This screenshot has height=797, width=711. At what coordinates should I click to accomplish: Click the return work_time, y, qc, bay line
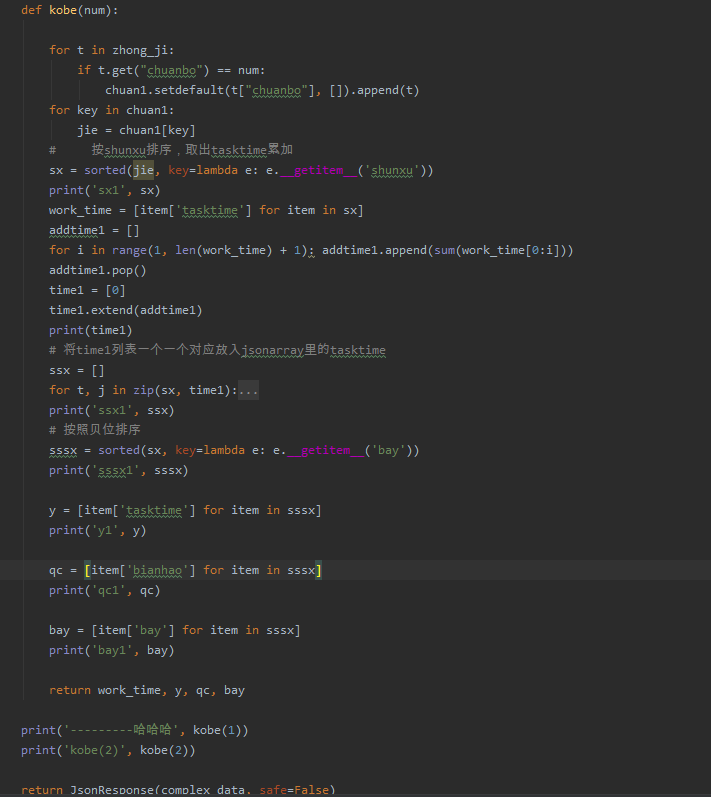pos(147,690)
